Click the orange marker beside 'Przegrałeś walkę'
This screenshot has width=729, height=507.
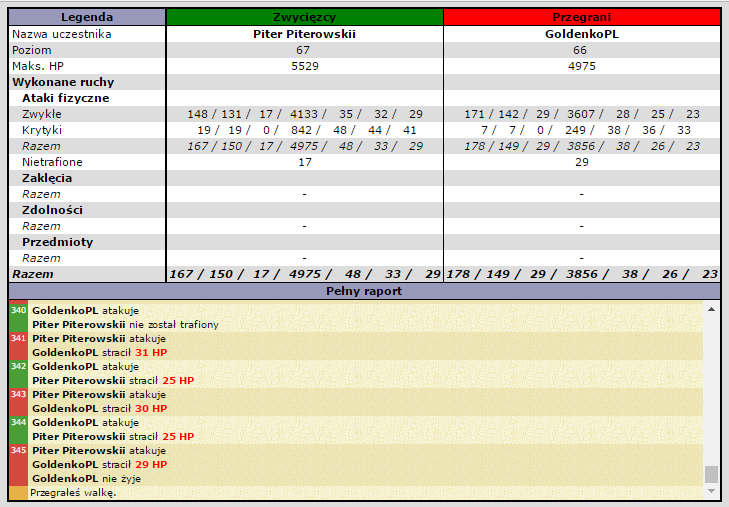click(18, 493)
